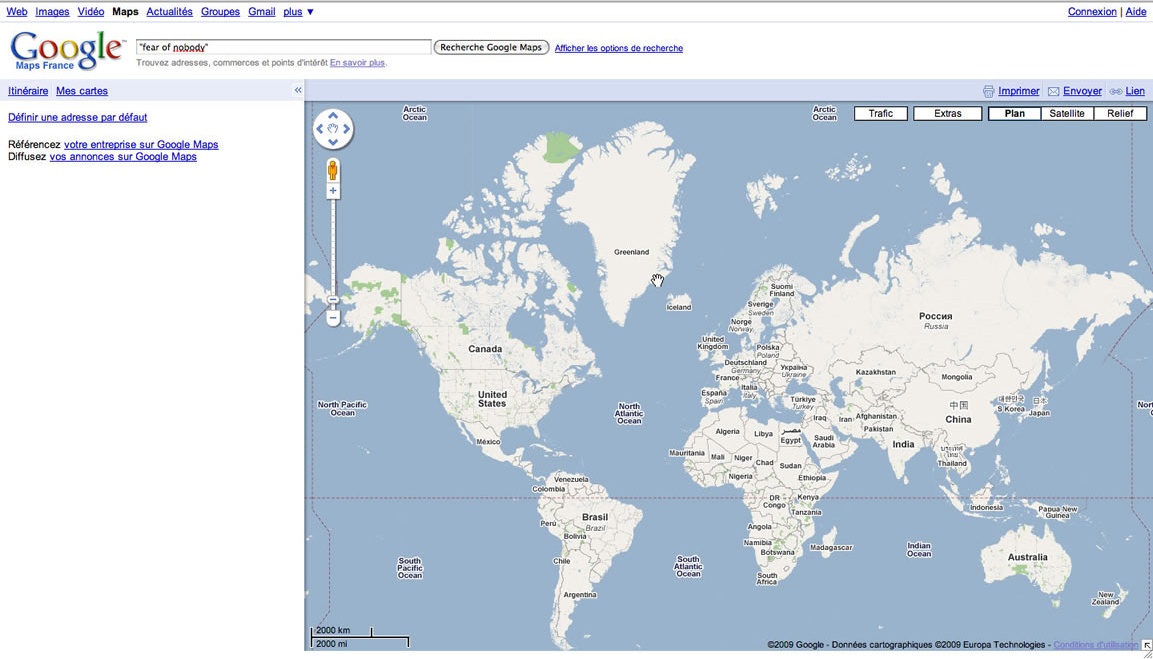
Task: Click the Greenland label on the map
Action: pyautogui.click(x=632, y=252)
